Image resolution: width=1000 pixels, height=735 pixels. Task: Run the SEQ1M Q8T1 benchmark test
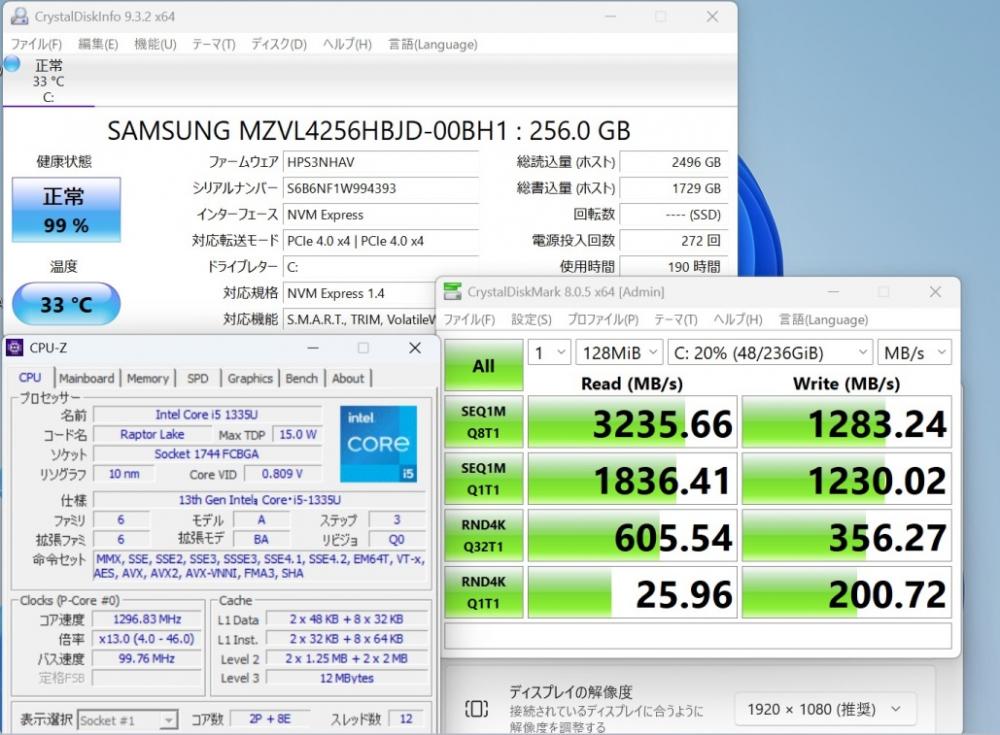point(483,422)
